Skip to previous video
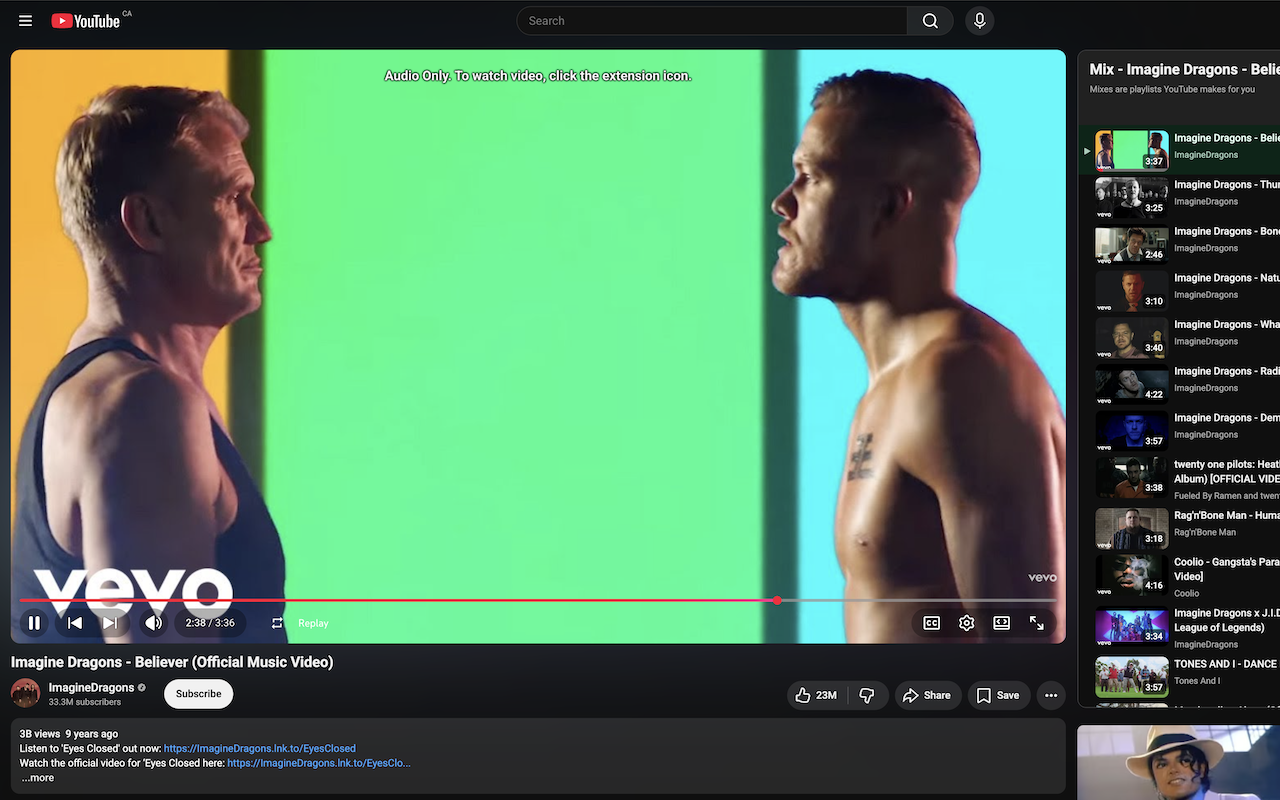1280x800 pixels. click(x=75, y=623)
